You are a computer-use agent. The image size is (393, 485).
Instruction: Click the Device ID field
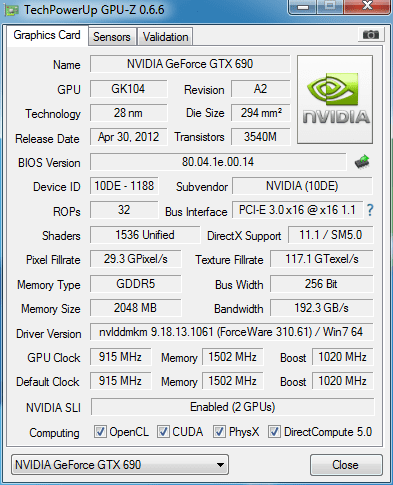pyautogui.click(x=124, y=186)
